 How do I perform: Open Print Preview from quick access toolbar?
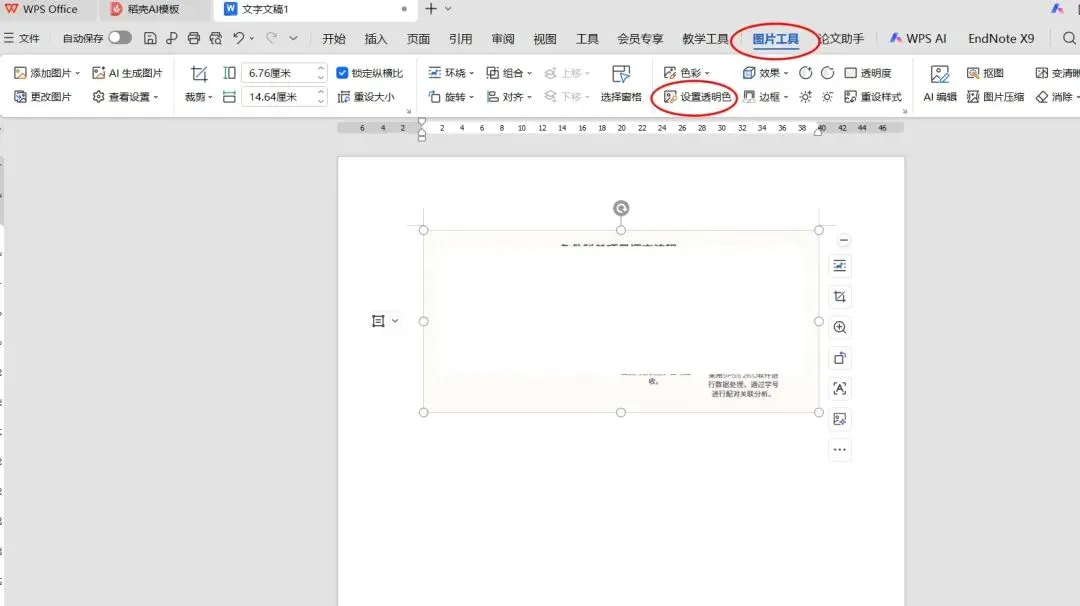216,39
